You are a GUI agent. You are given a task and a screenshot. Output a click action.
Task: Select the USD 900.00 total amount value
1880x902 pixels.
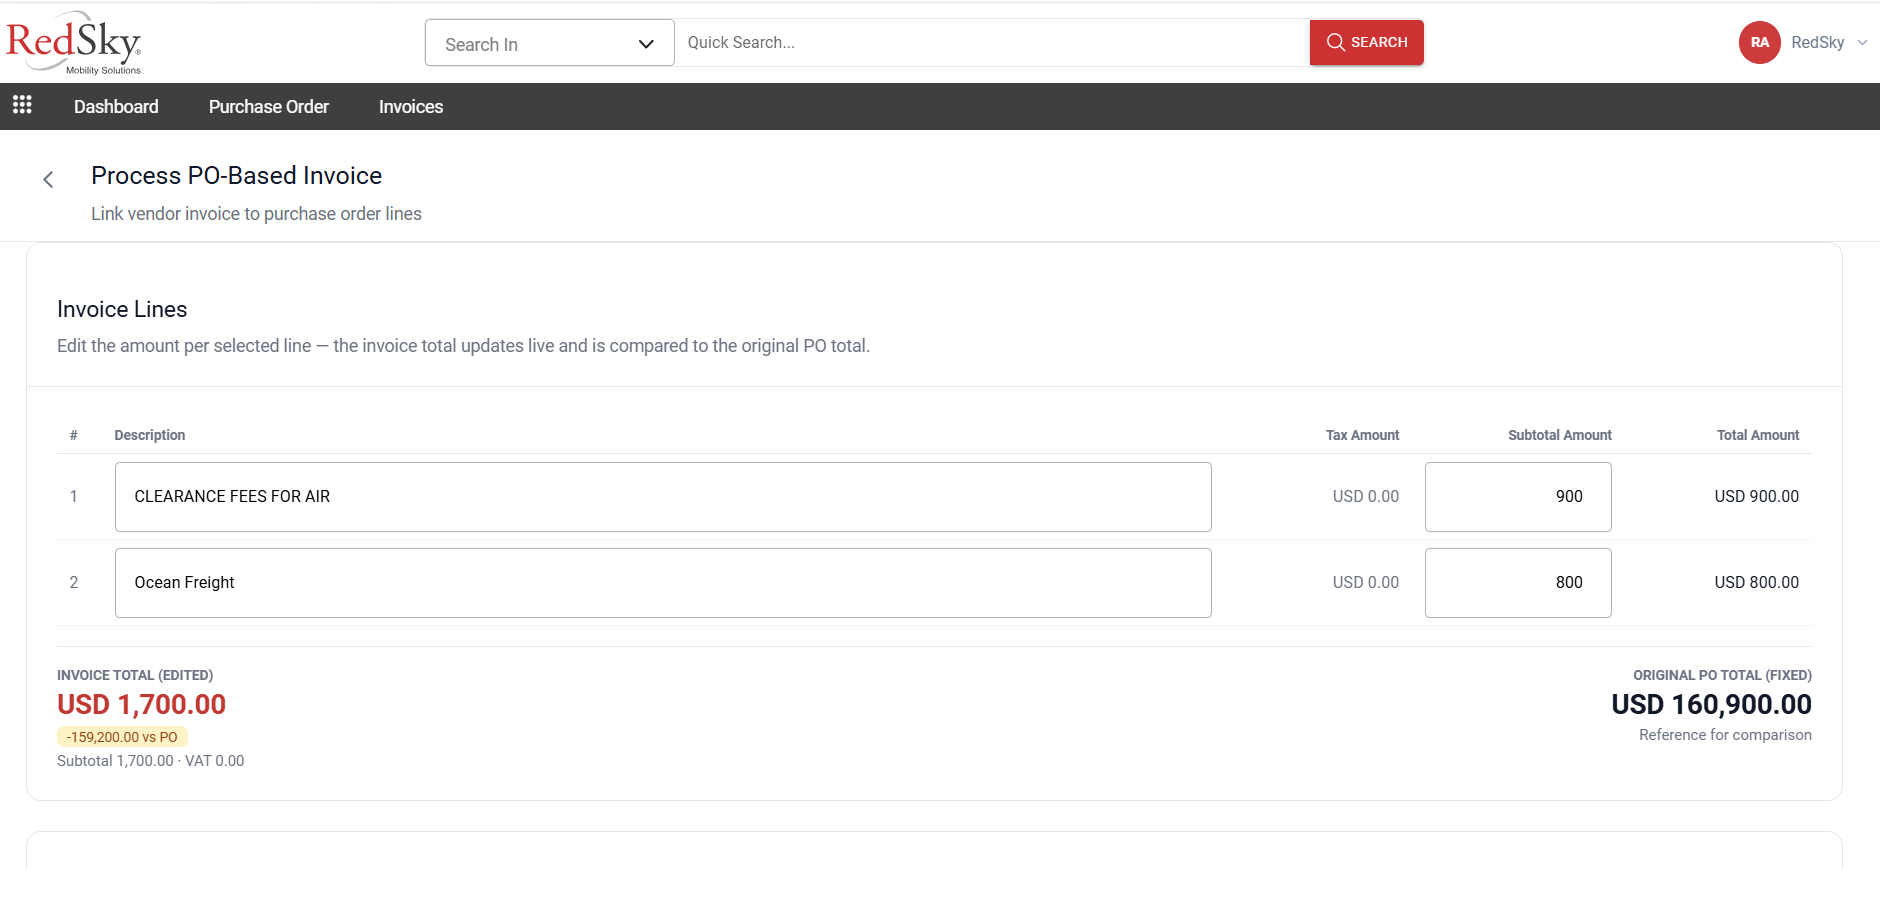coord(1756,497)
